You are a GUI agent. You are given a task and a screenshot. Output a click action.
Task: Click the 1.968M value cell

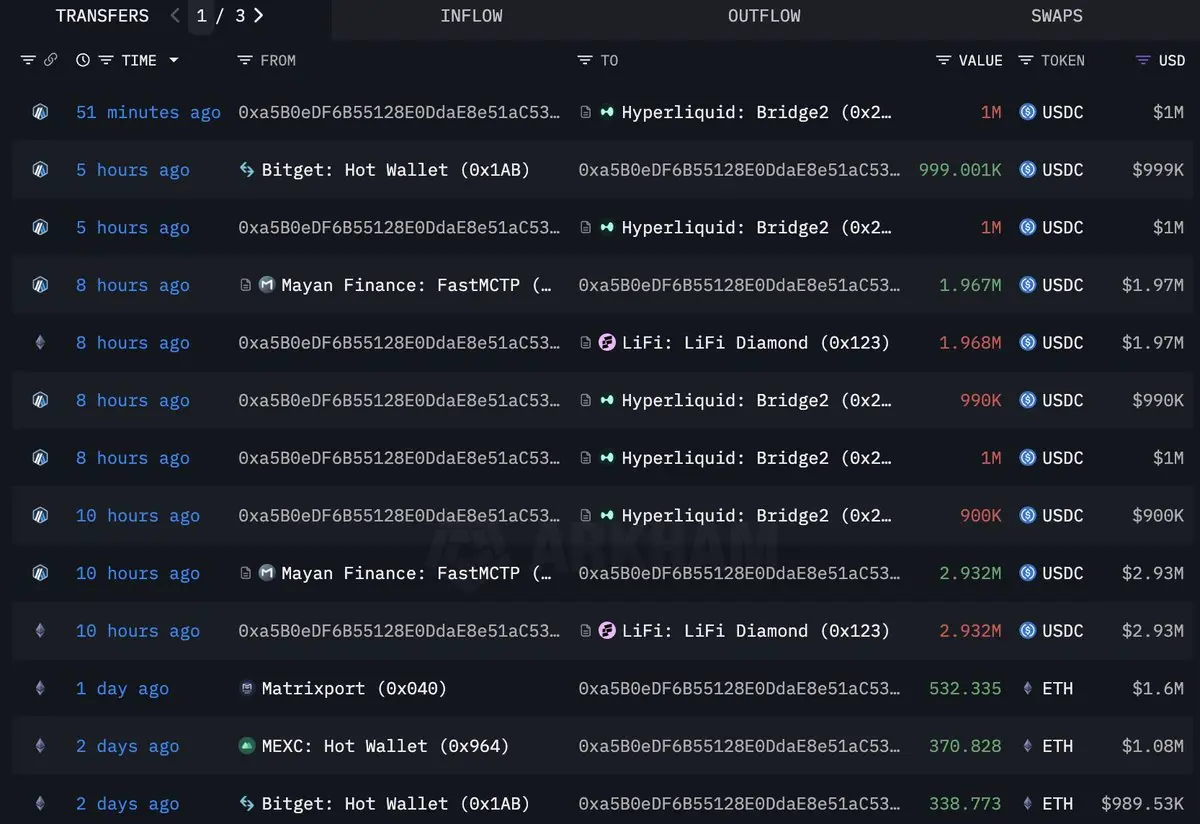click(970, 343)
